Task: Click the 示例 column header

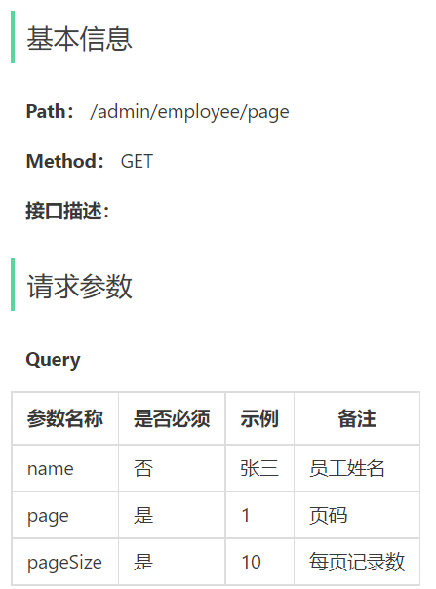Action: click(x=259, y=418)
